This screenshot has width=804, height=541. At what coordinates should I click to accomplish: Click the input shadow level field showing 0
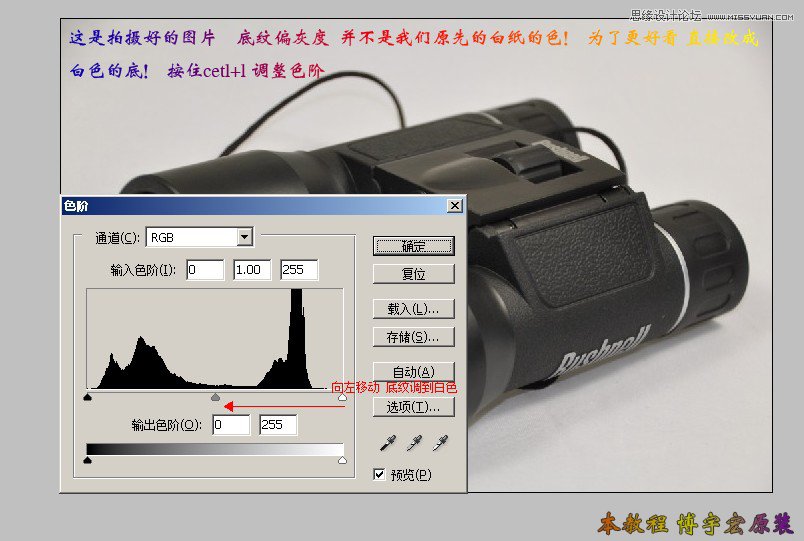click(205, 270)
